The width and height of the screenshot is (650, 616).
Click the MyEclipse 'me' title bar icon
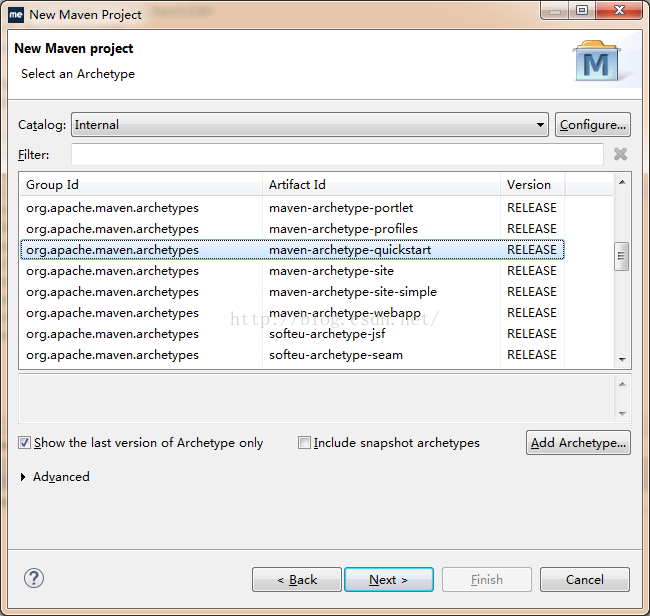[16, 15]
